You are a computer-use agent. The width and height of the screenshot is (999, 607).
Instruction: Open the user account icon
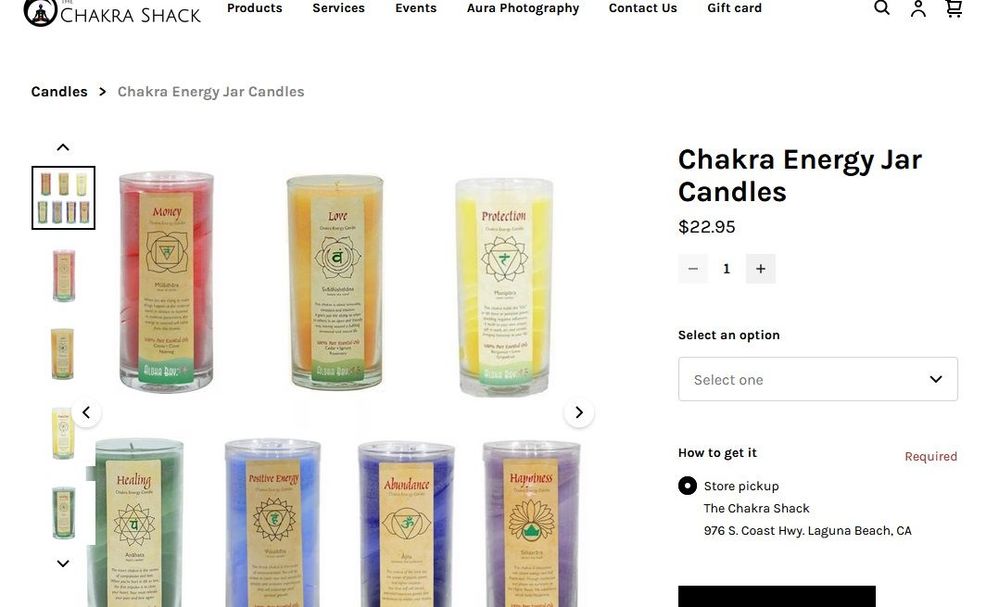pos(918,8)
